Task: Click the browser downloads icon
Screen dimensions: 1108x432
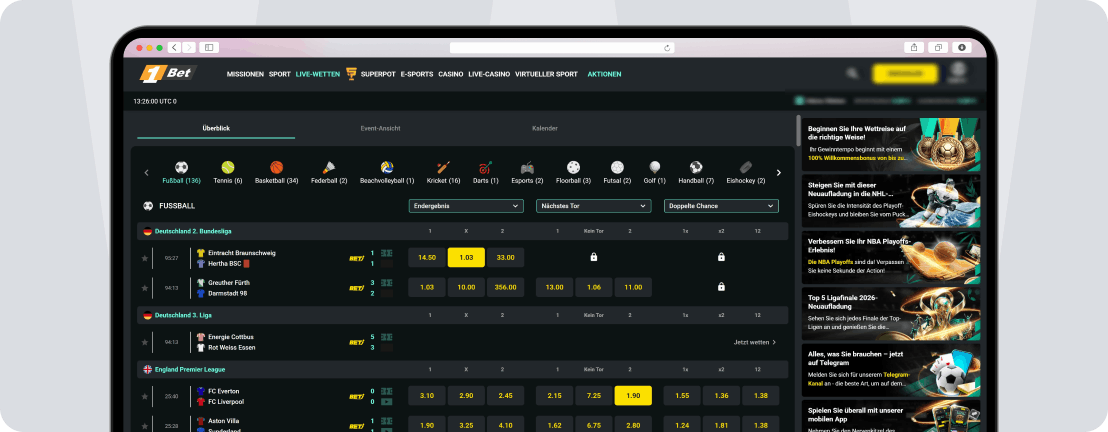Action: click(962, 47)
